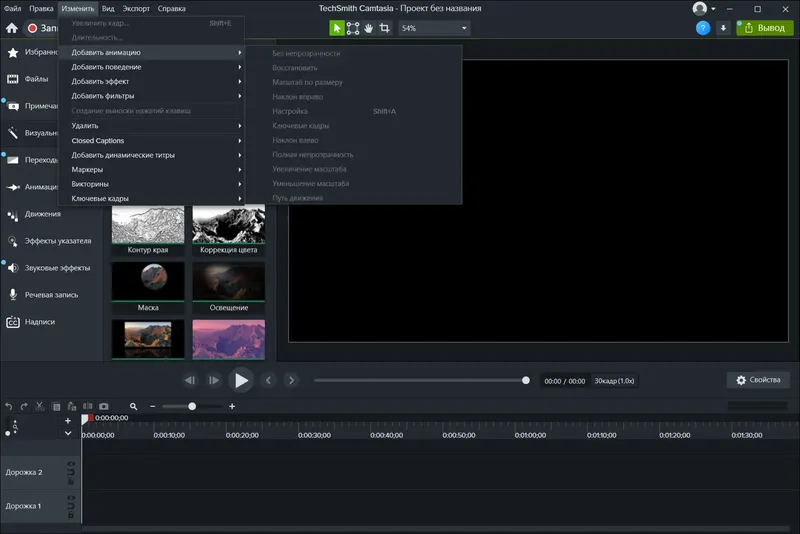Screen dimensions: 800x534
Task: Click the camera snapshot icon on timeline toolbar
Action: (104, 406)
